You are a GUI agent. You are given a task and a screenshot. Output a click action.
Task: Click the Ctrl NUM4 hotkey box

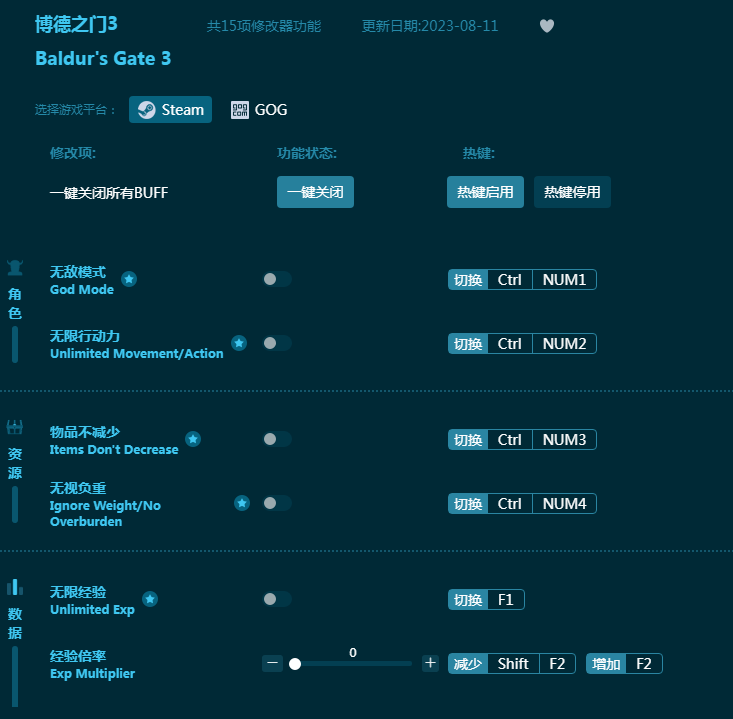522,503
